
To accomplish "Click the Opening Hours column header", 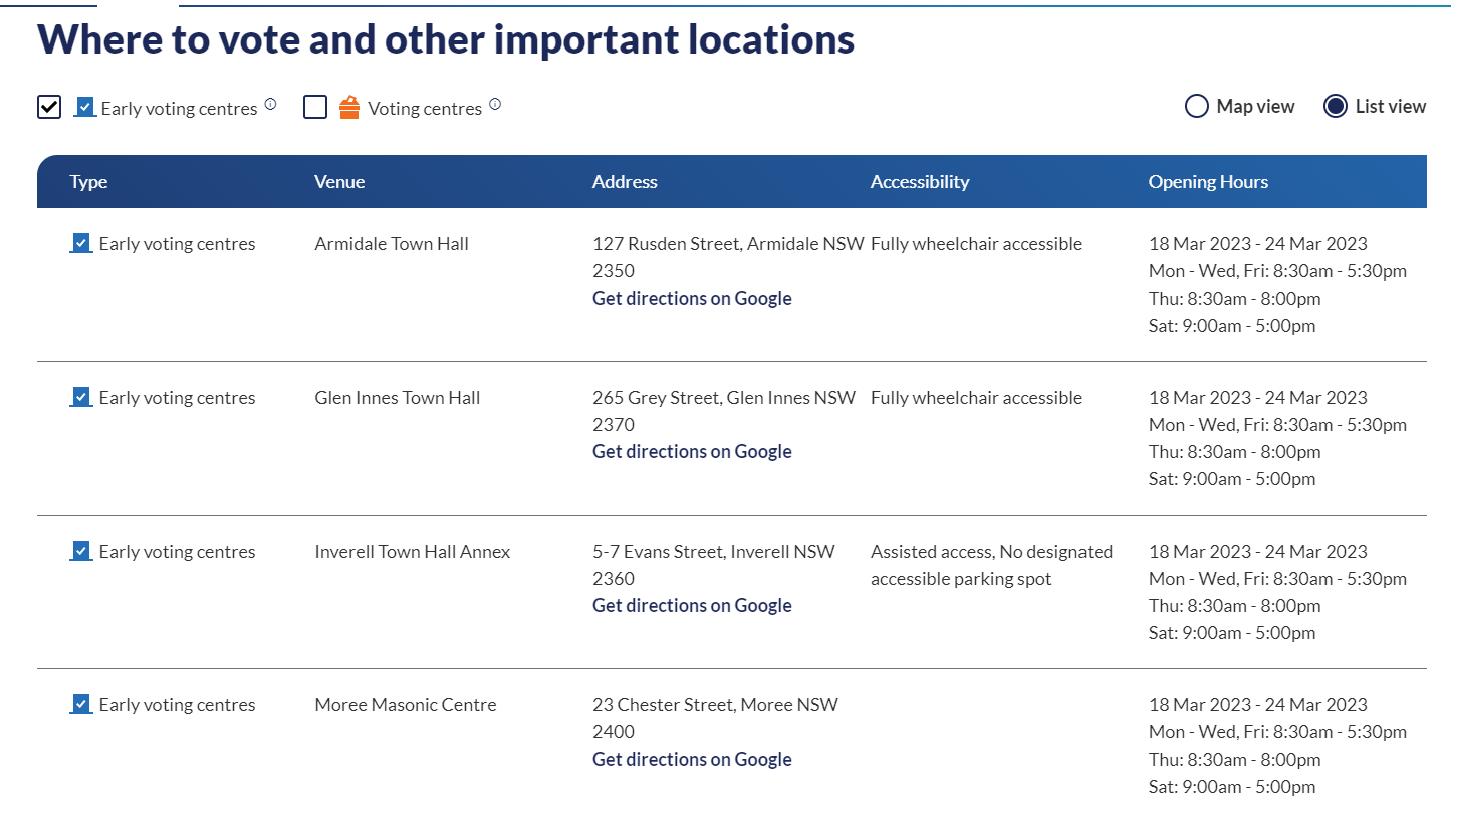I will [x=1208, y=181].
